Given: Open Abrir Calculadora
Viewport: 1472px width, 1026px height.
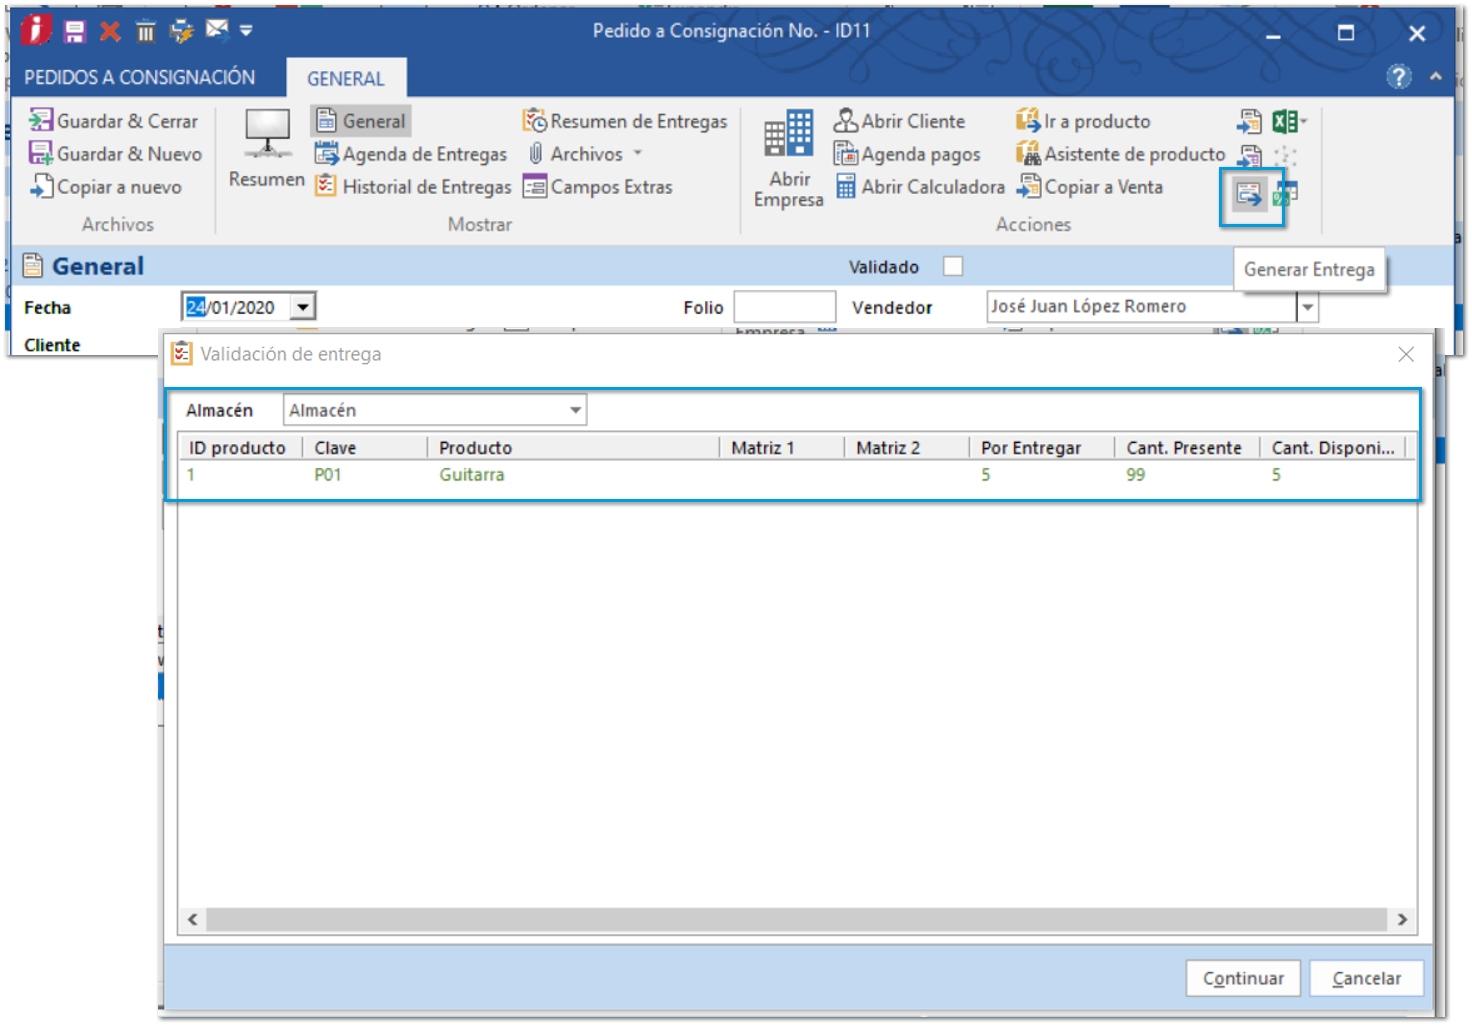Looking at the screenshot, I should [920, 187].
